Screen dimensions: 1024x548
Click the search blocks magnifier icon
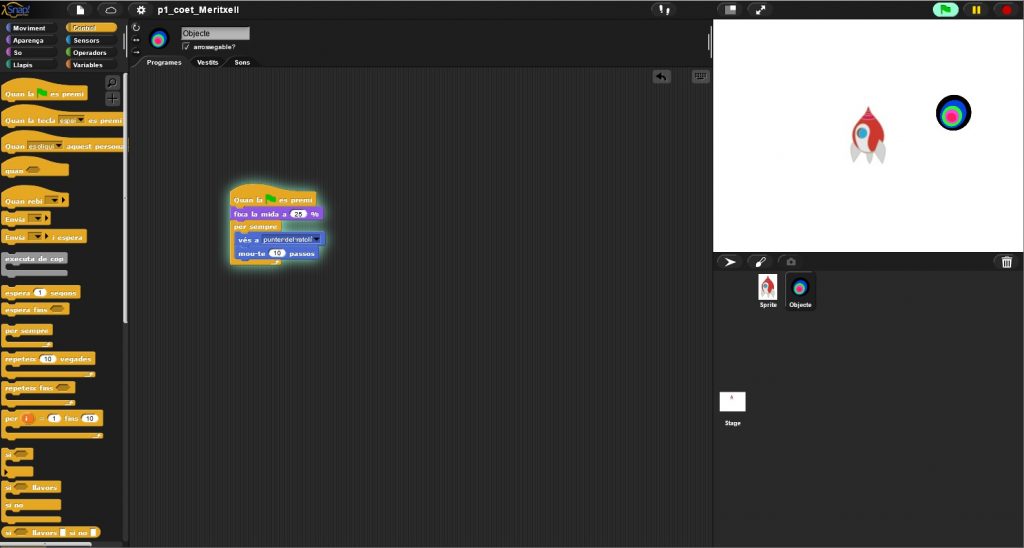tap(112, 82)
